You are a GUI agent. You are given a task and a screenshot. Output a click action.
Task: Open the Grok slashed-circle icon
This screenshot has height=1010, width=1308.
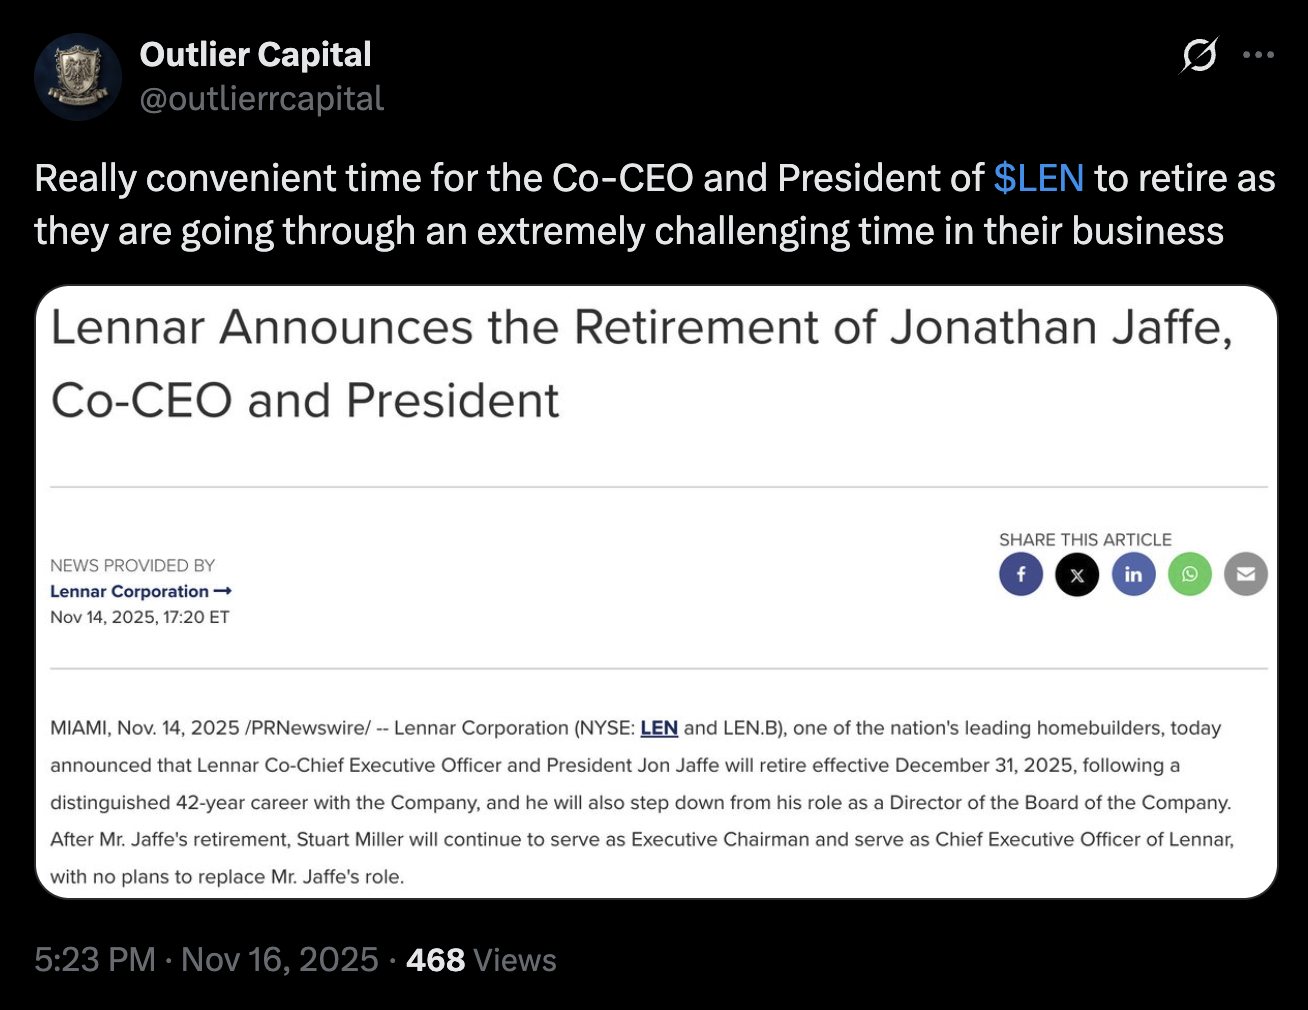(1199, 55)
